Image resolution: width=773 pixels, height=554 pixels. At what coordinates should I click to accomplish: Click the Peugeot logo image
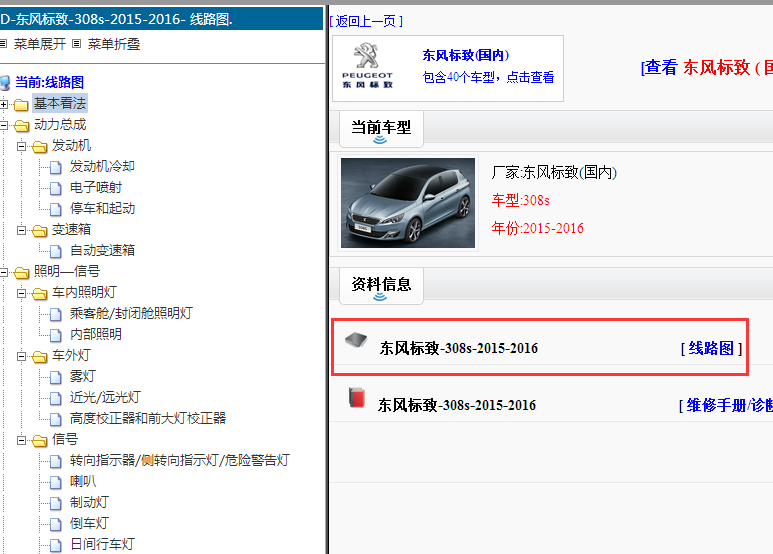click(x=367, y=67)
